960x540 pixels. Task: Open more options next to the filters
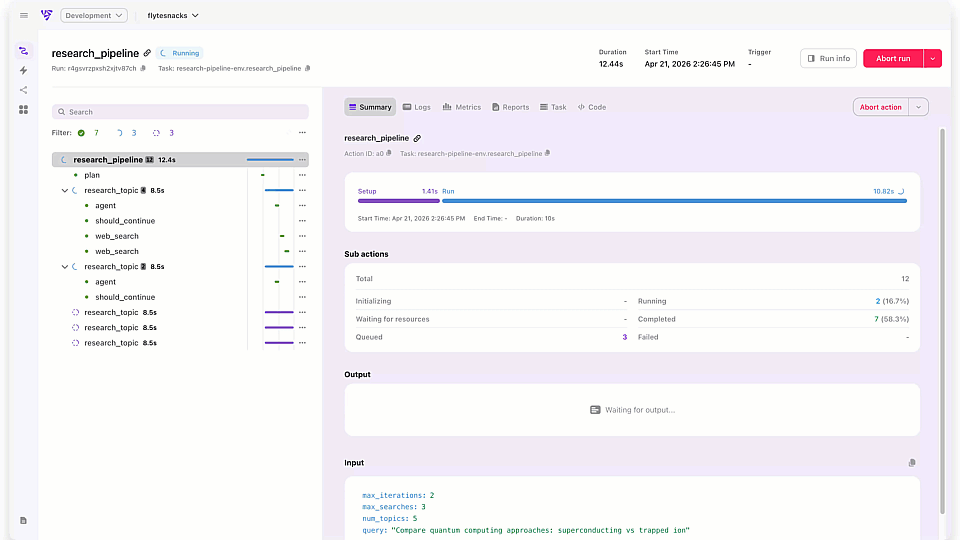click(x=302, y=133)
